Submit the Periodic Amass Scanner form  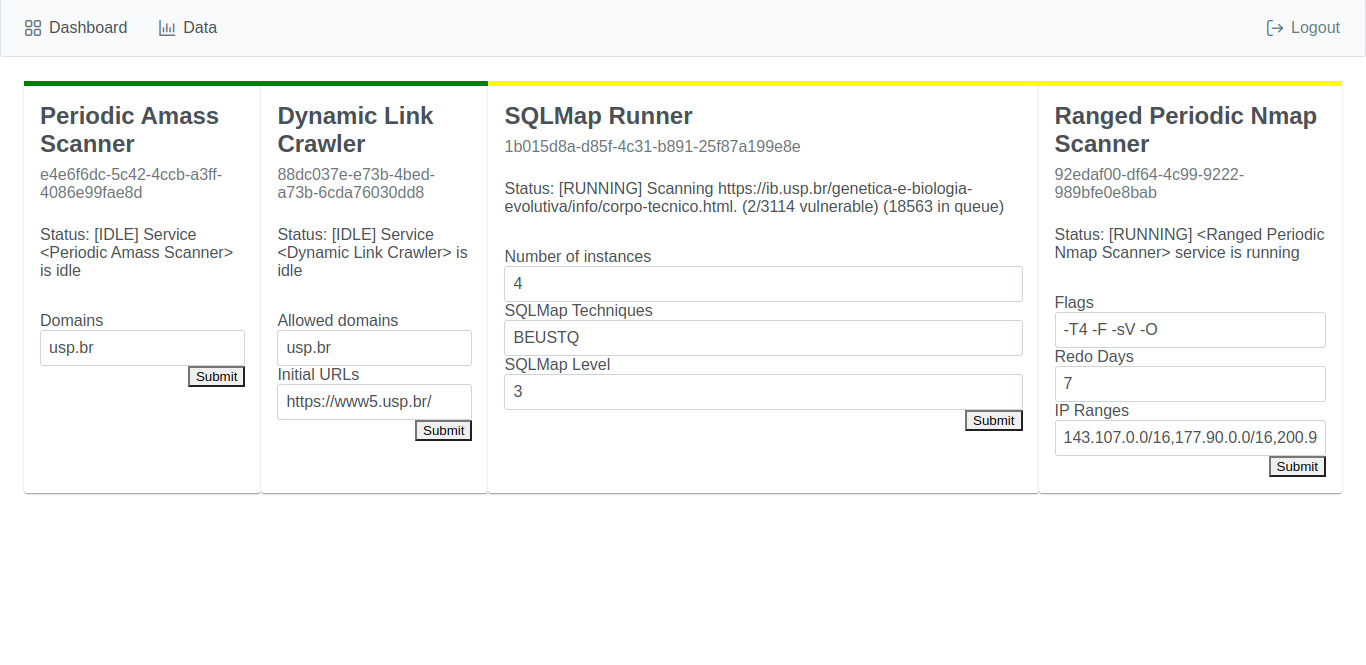pos(216,376)
